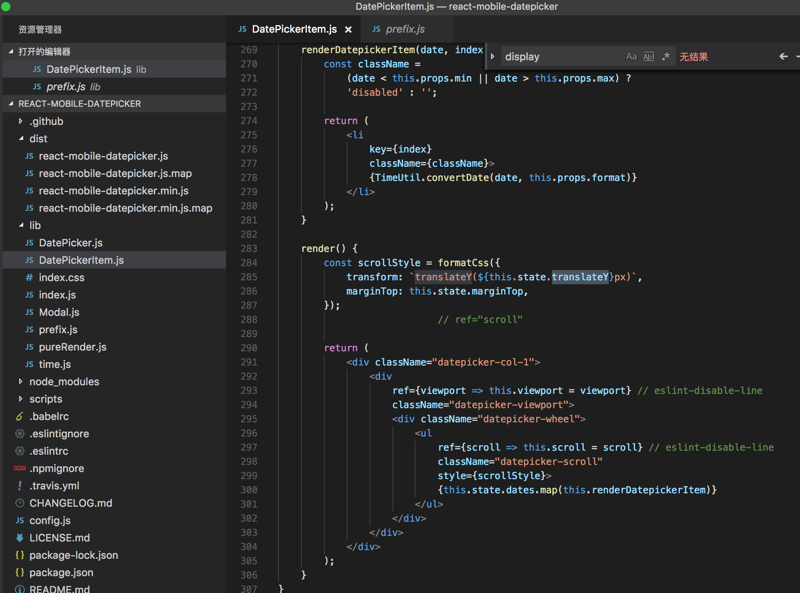
Task: Expand replace mode in the find widget
Action: pyautogui.click(x=493, y=57)
